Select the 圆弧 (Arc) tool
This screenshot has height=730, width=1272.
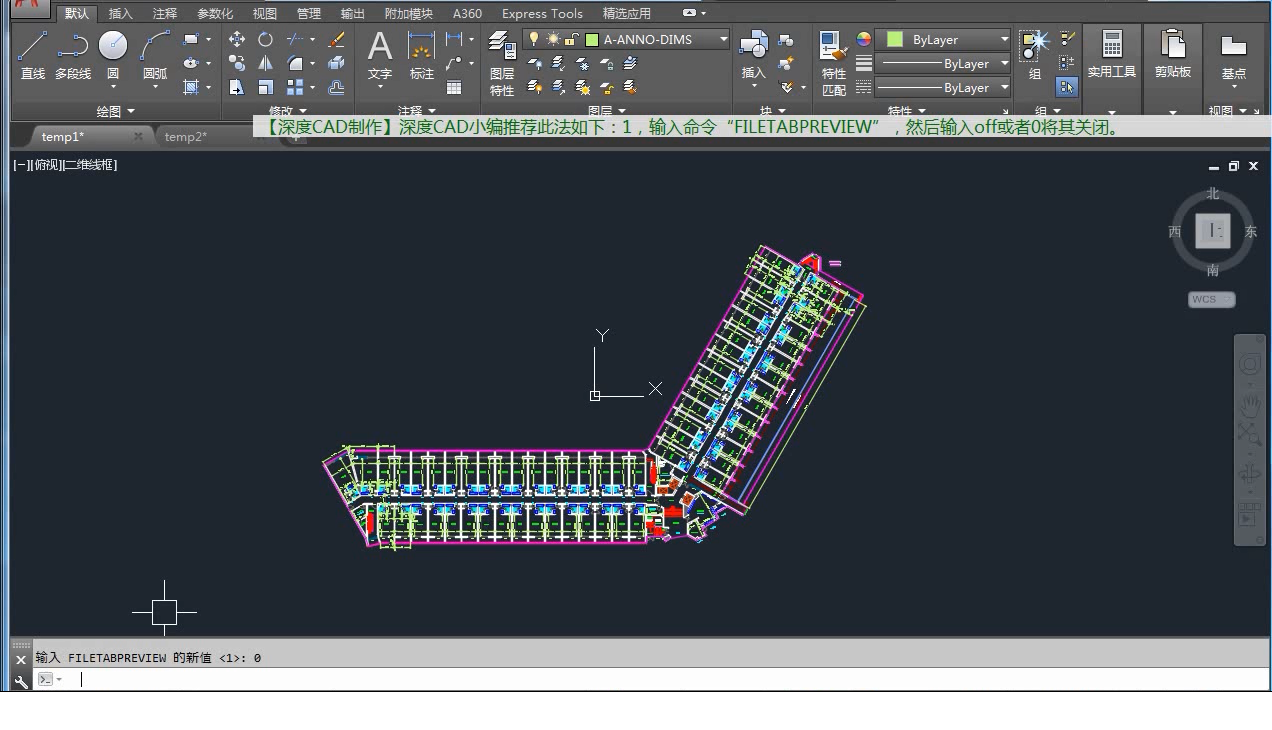click(x=155, y=55)
